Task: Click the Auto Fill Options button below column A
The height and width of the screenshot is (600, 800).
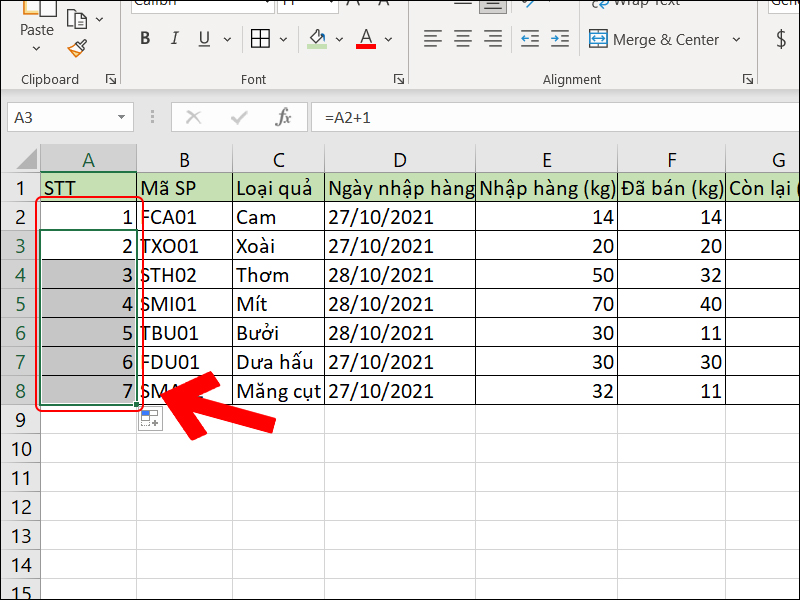Action: pos(148,418)
